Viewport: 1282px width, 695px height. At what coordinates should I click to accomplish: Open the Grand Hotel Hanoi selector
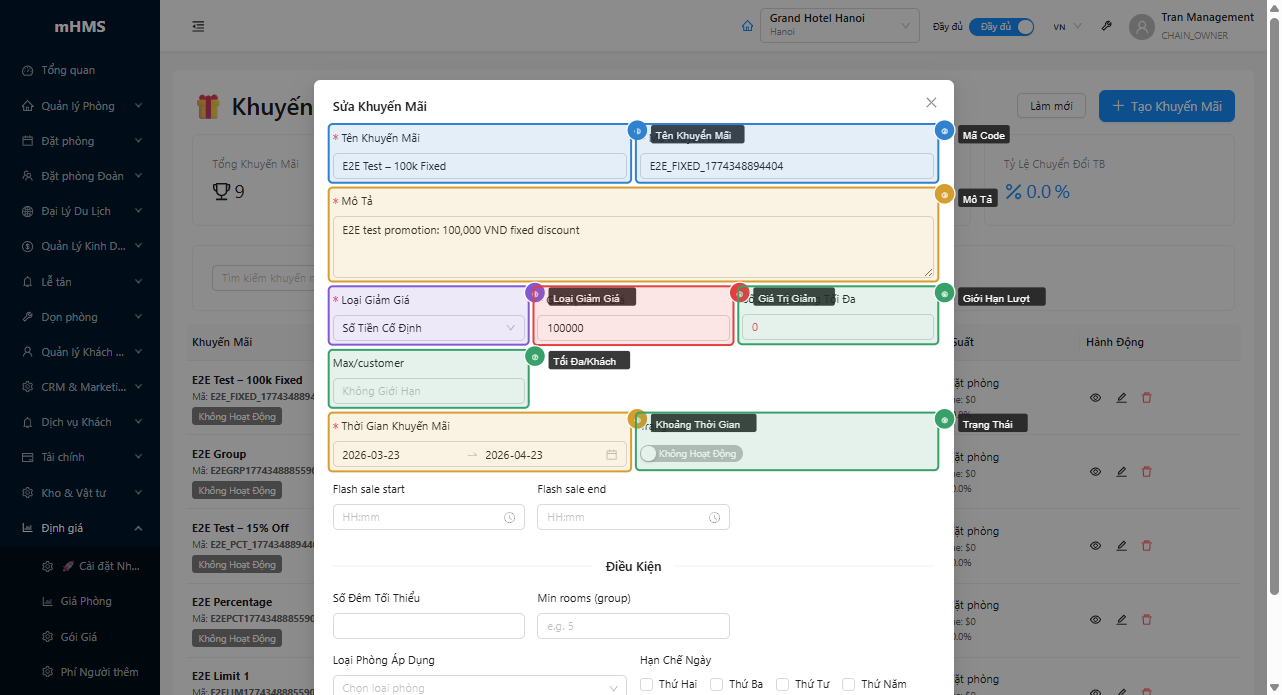pos(839,26)
